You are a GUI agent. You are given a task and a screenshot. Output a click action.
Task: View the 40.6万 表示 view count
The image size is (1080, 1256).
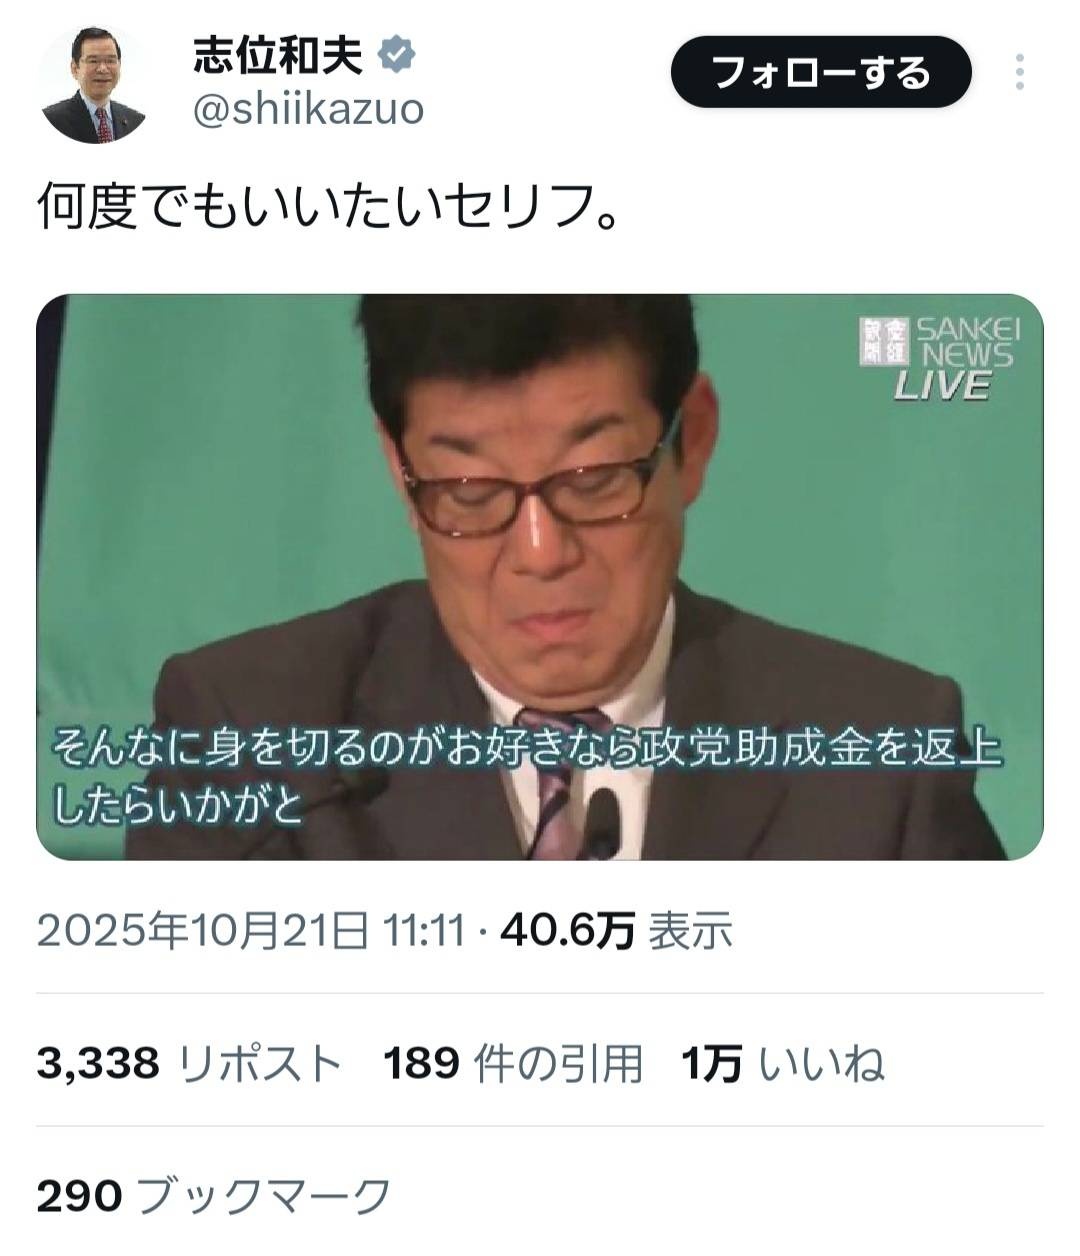coord(616,931)
